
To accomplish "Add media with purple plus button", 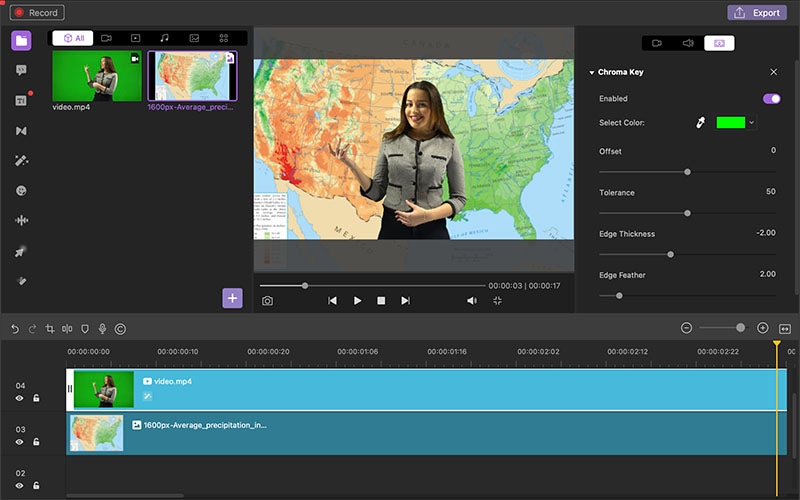I will 232,298.
